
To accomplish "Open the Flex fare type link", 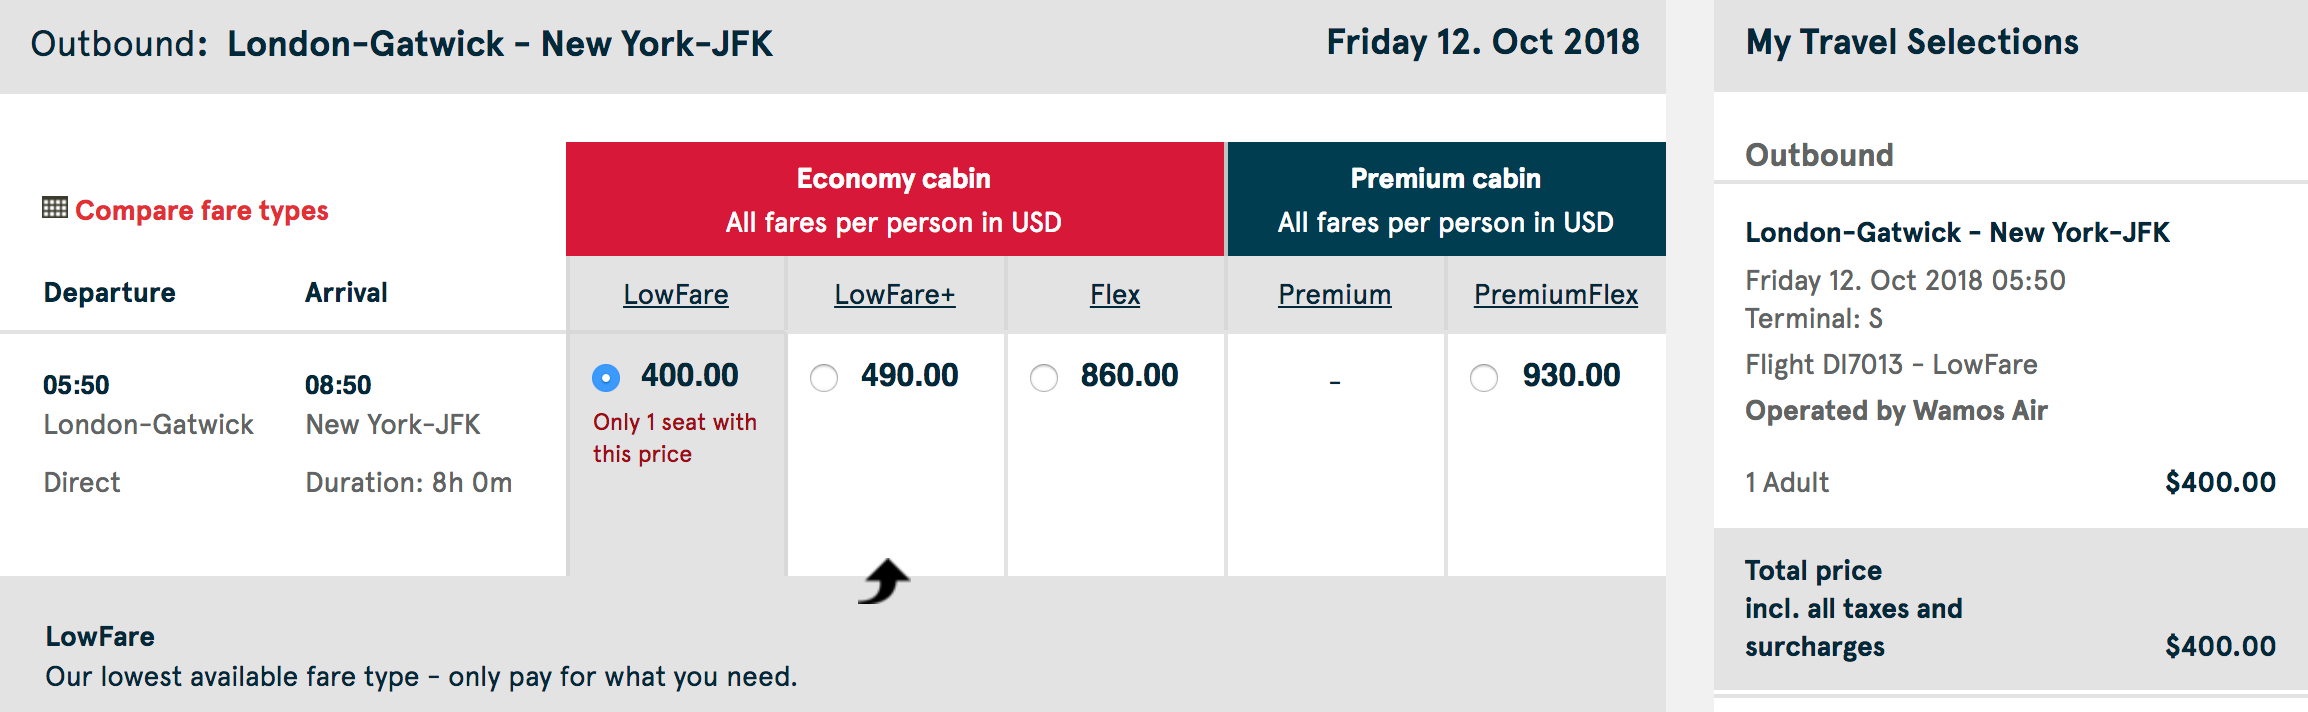I will (1115, 295).
